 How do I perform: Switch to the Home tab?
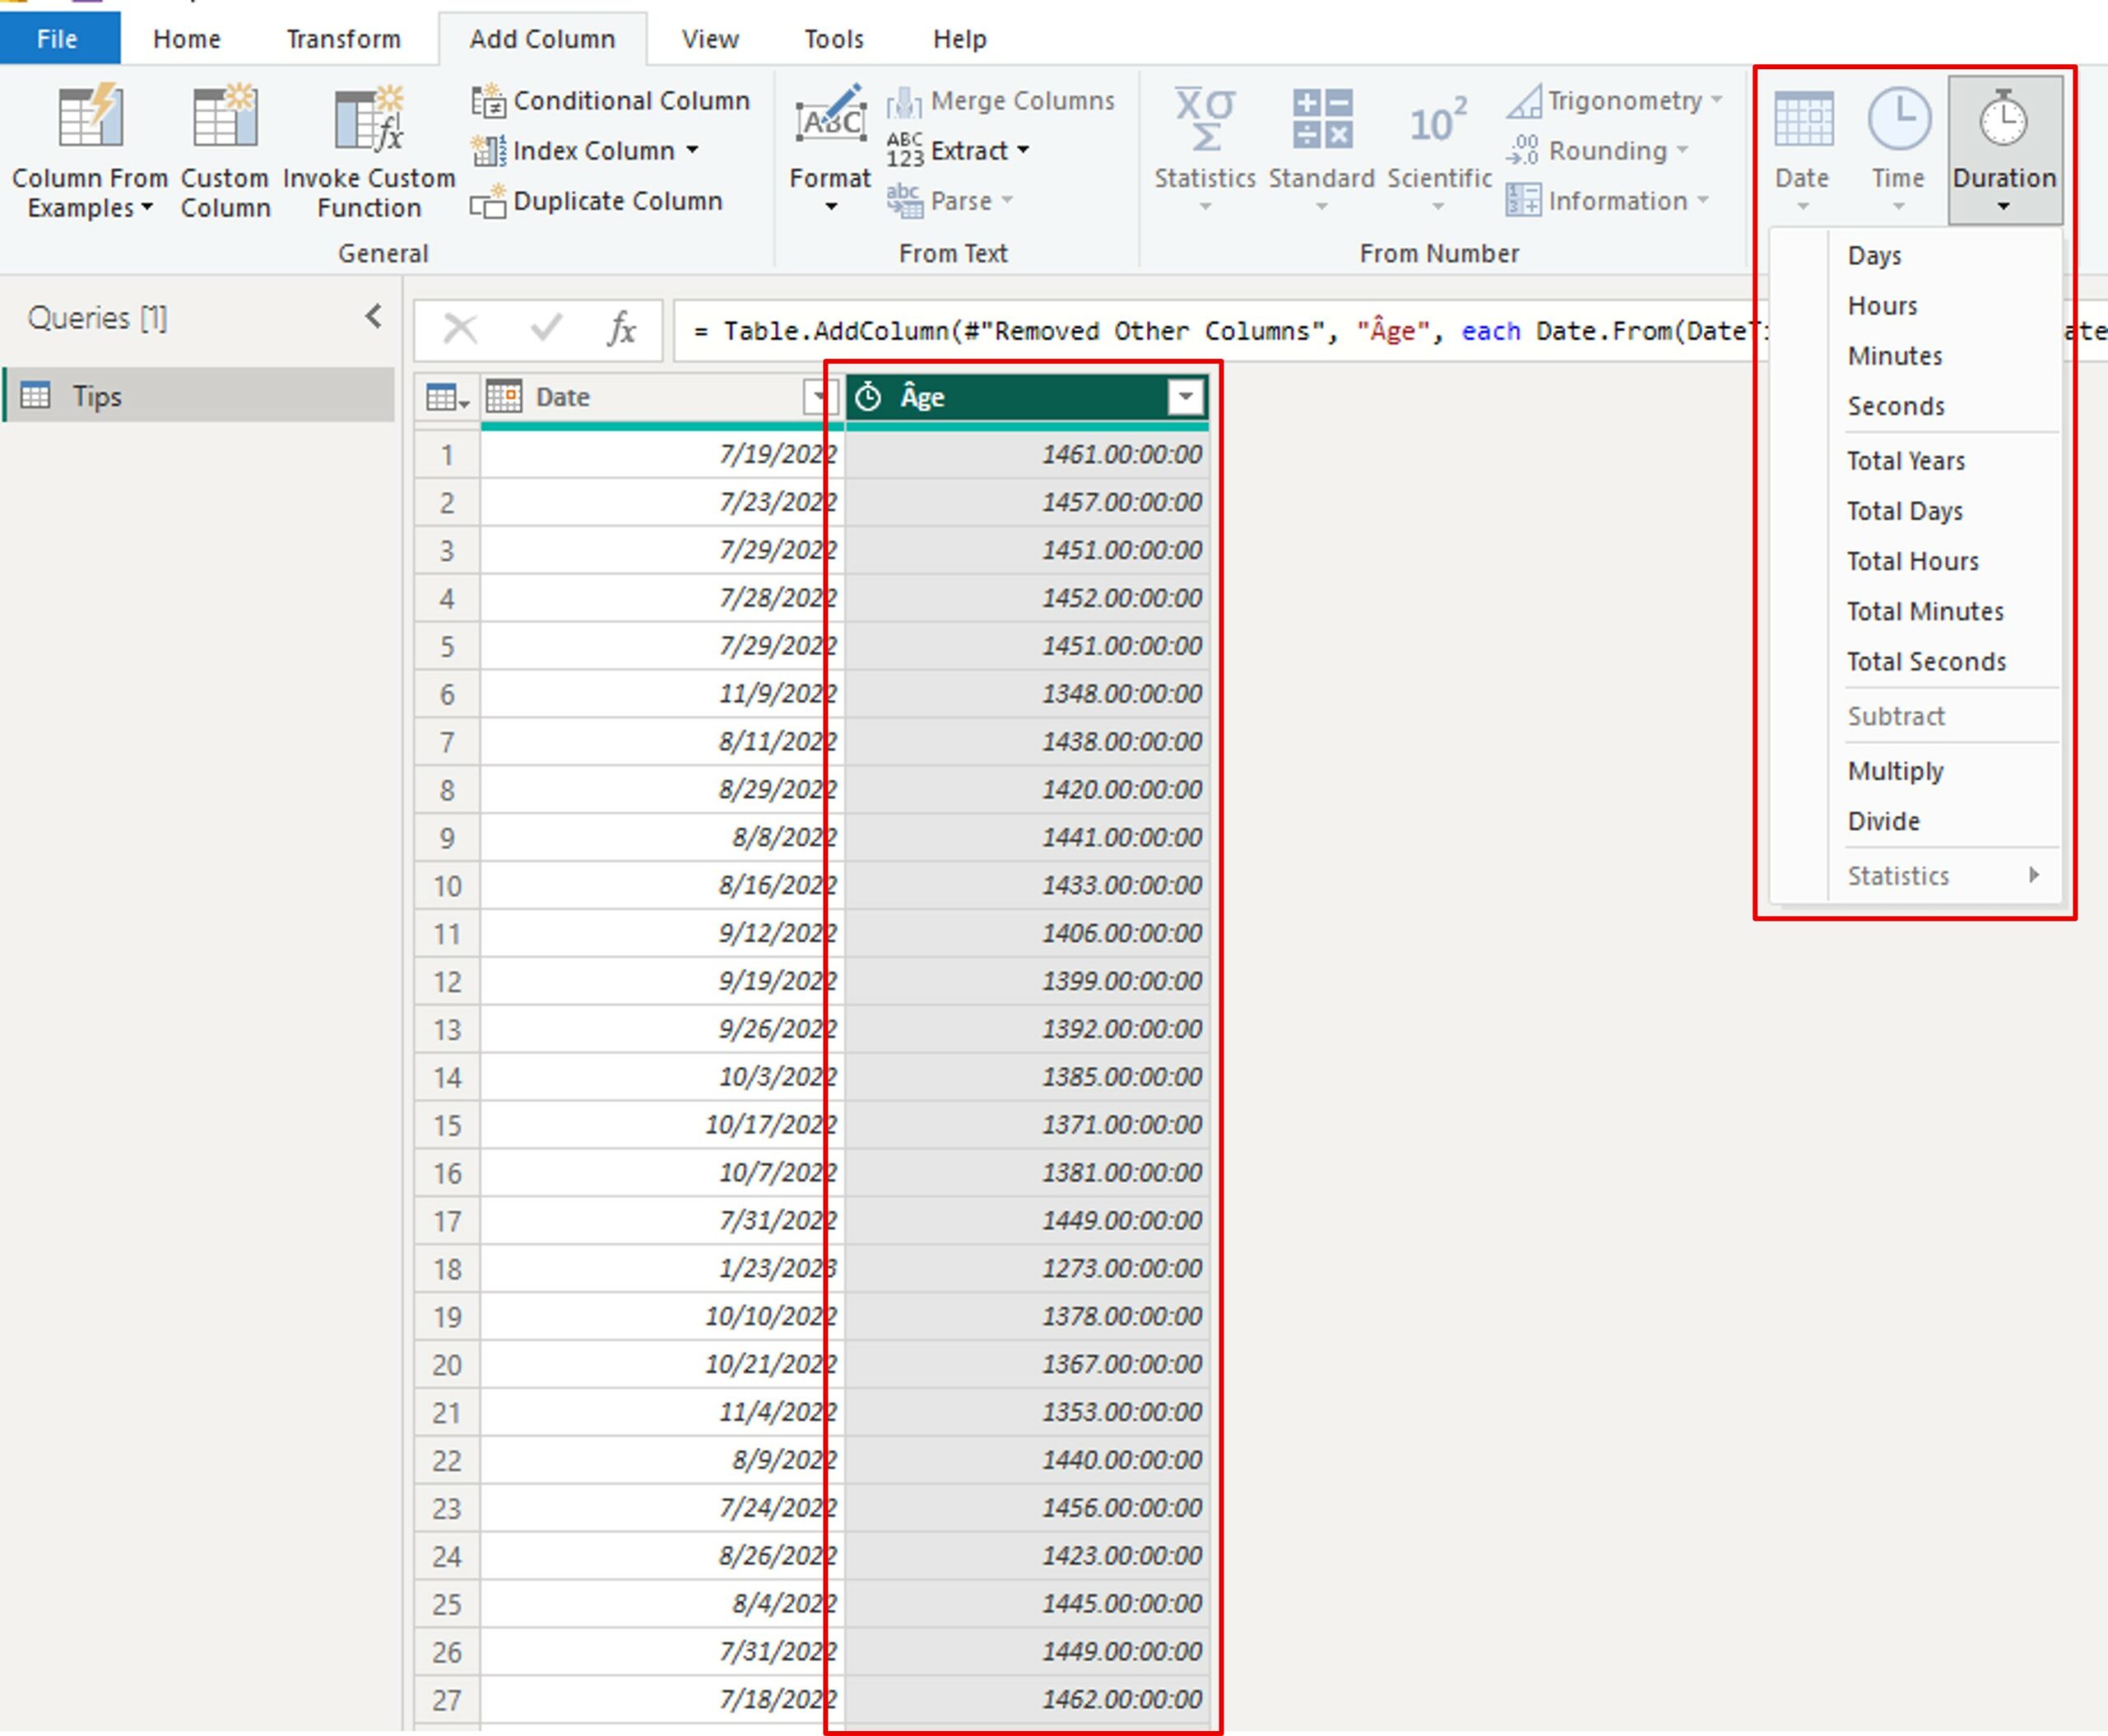pos(187,39)
